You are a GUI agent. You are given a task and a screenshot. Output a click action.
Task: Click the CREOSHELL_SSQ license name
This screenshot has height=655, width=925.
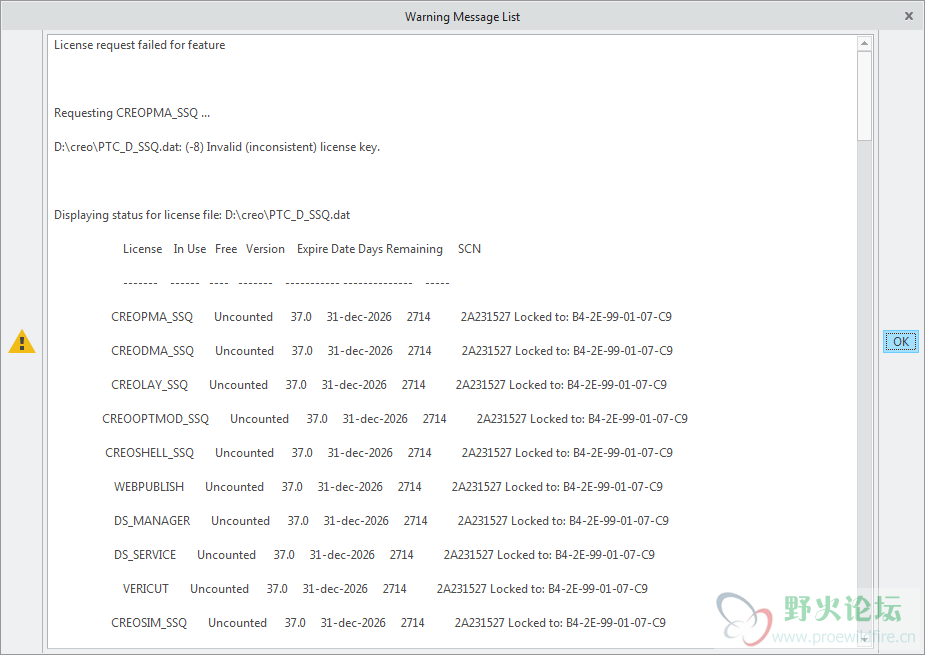149,453
